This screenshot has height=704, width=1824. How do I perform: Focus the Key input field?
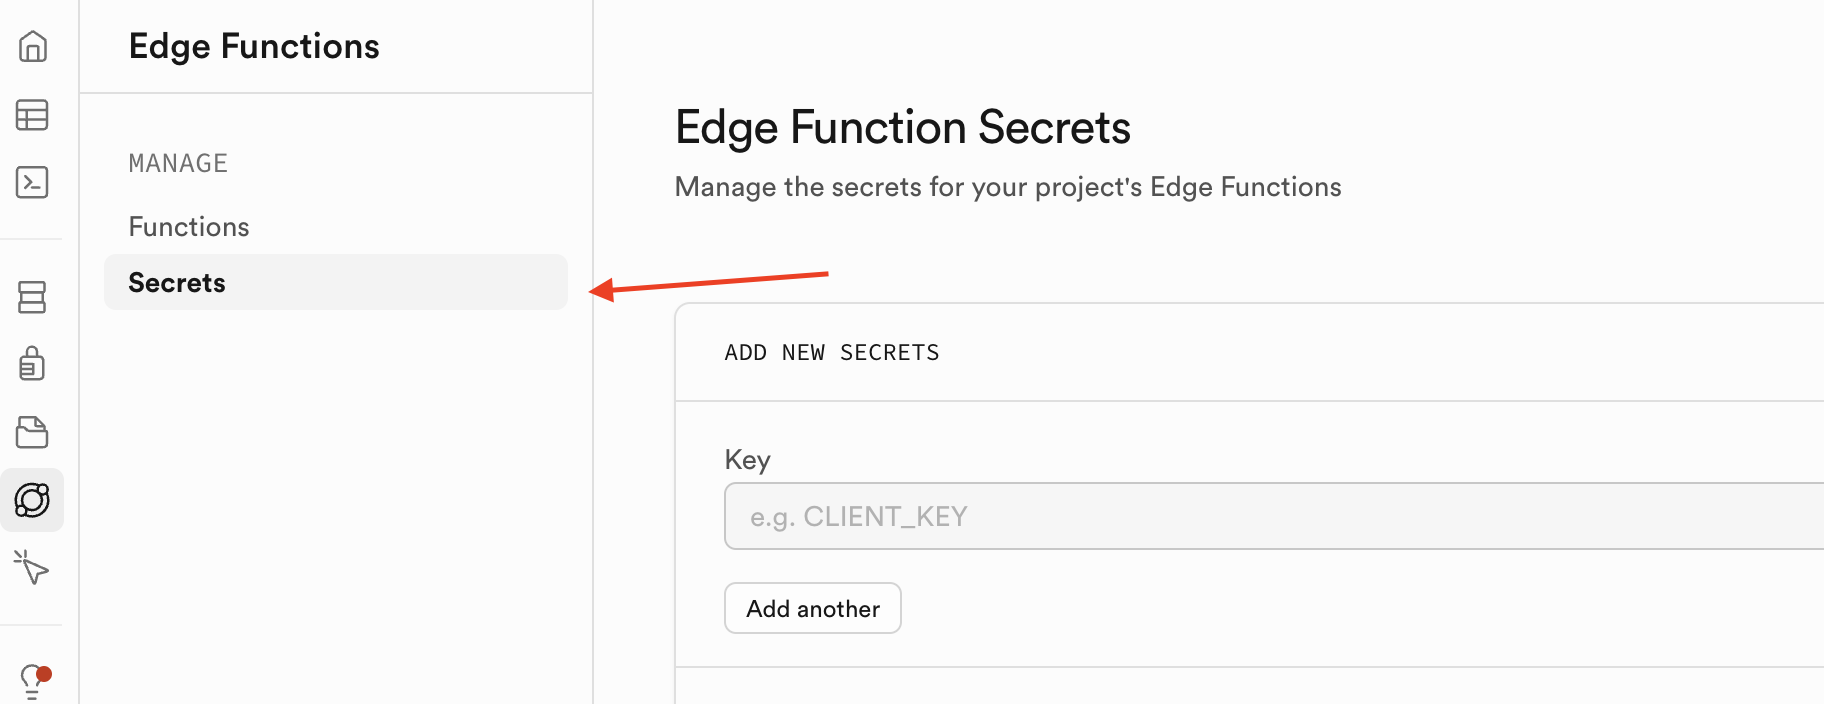point(1274,516)
